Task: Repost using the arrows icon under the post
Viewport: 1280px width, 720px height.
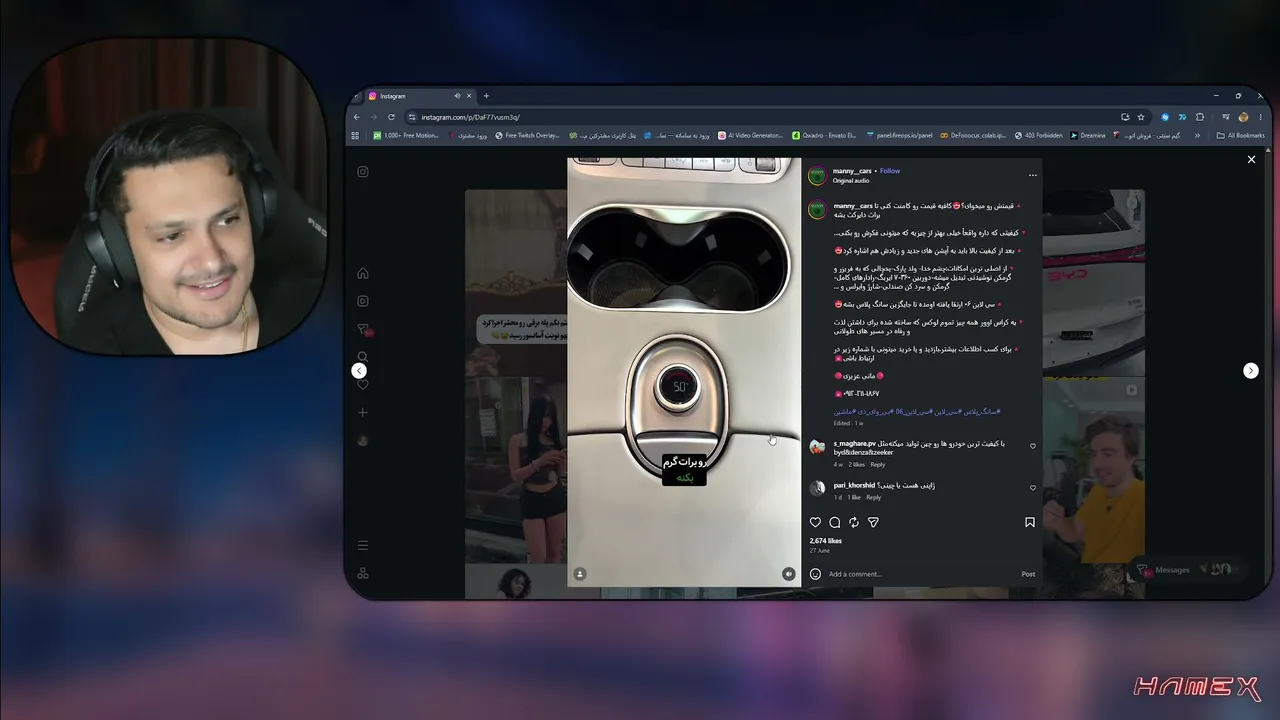Action: tap(854, 522)
